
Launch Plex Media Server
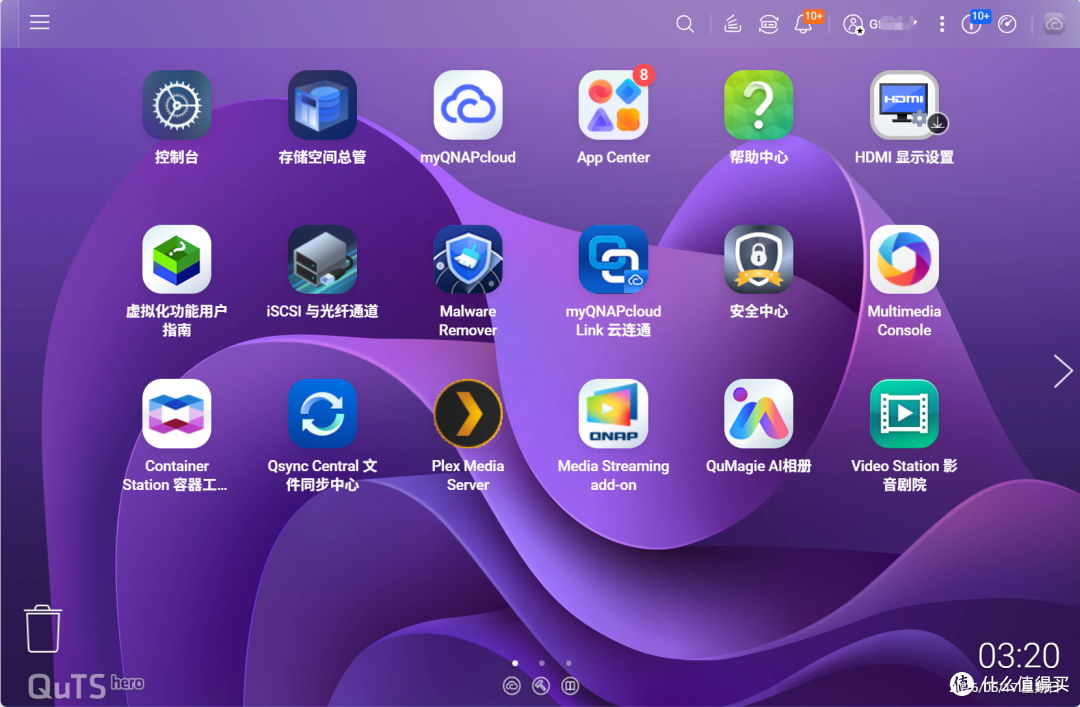(x=468, y=413)
